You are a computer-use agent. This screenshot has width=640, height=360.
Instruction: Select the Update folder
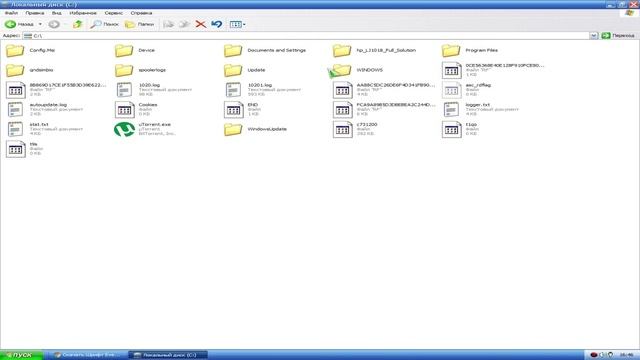pyautogui.click(x=244, y=70)
